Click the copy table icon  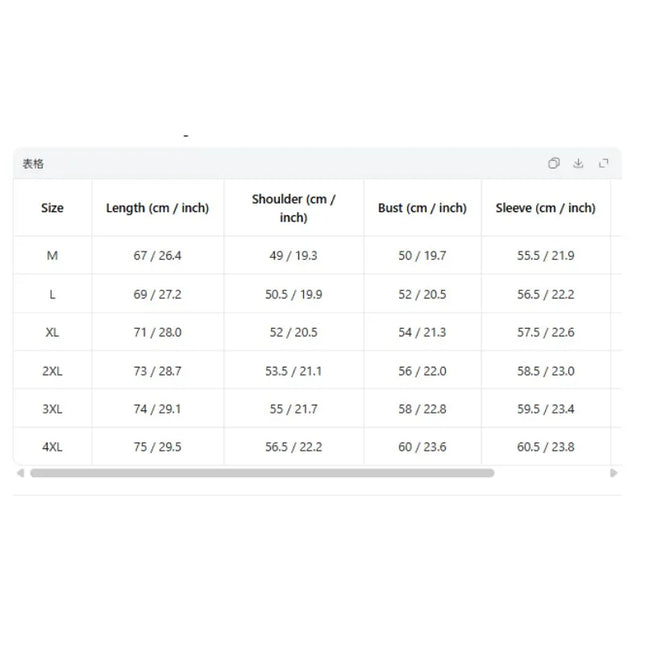(x=554, y=163)
